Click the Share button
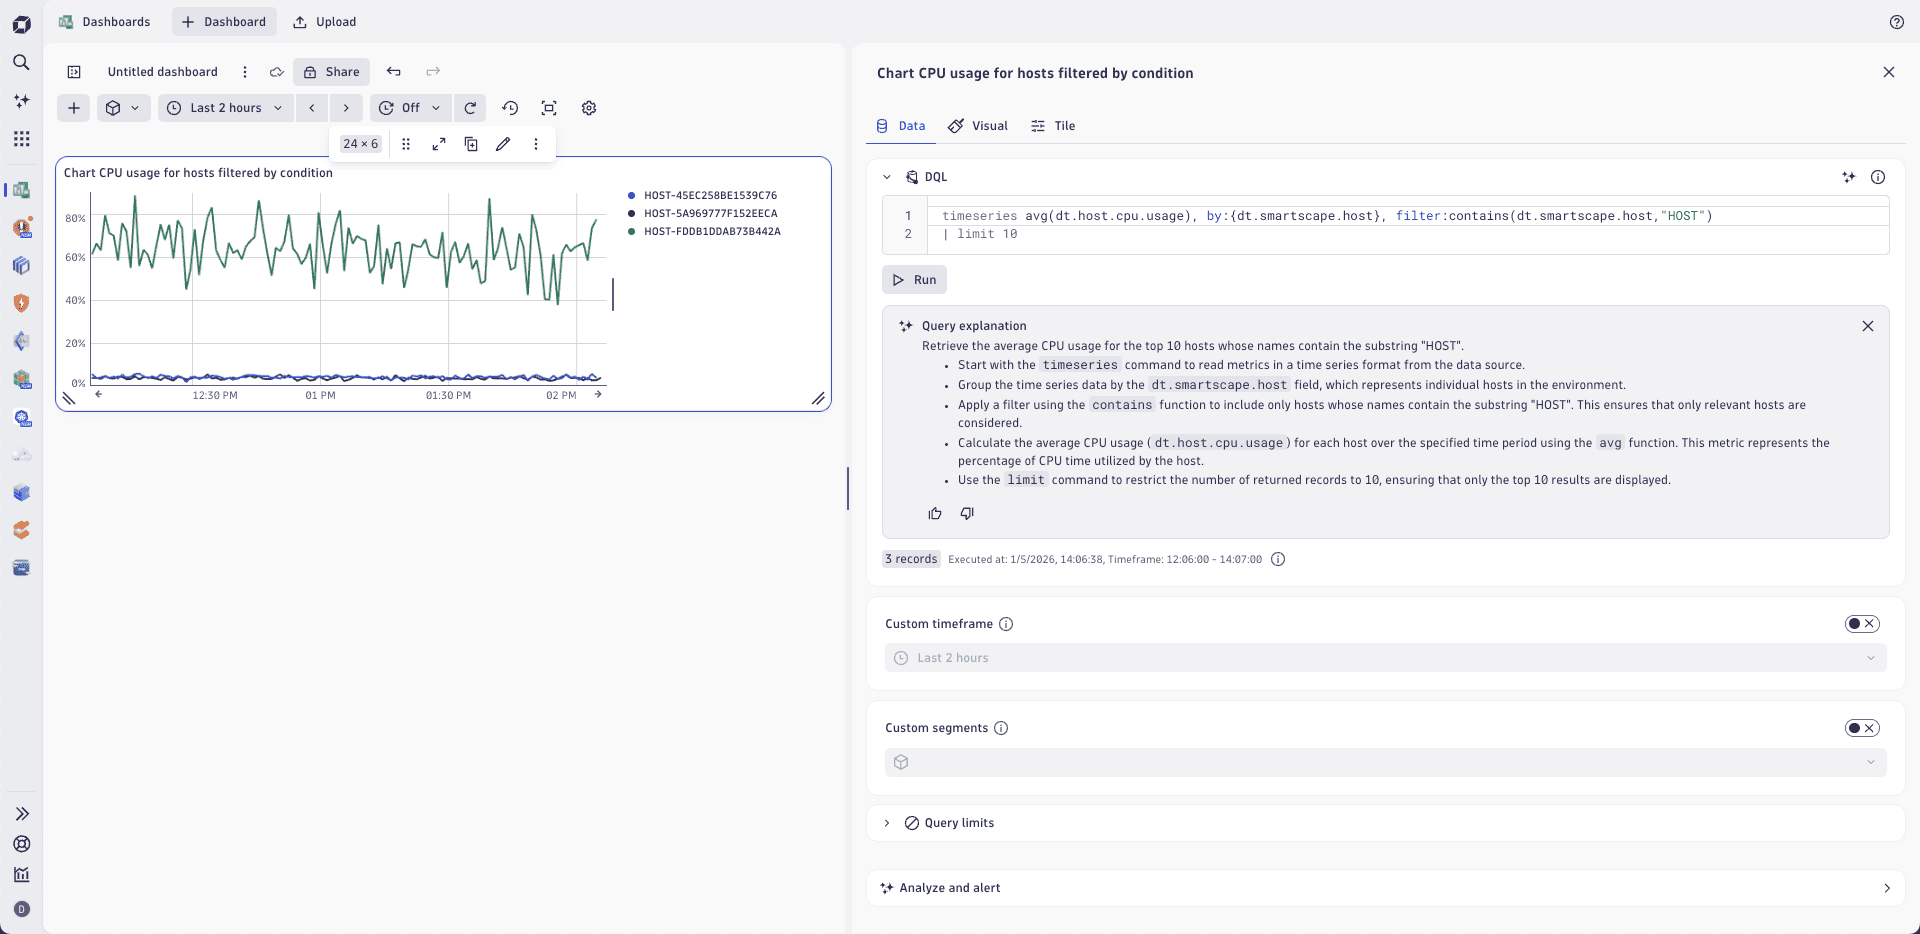This screenshot has height=934, width=1920. (x=331, y=71)
